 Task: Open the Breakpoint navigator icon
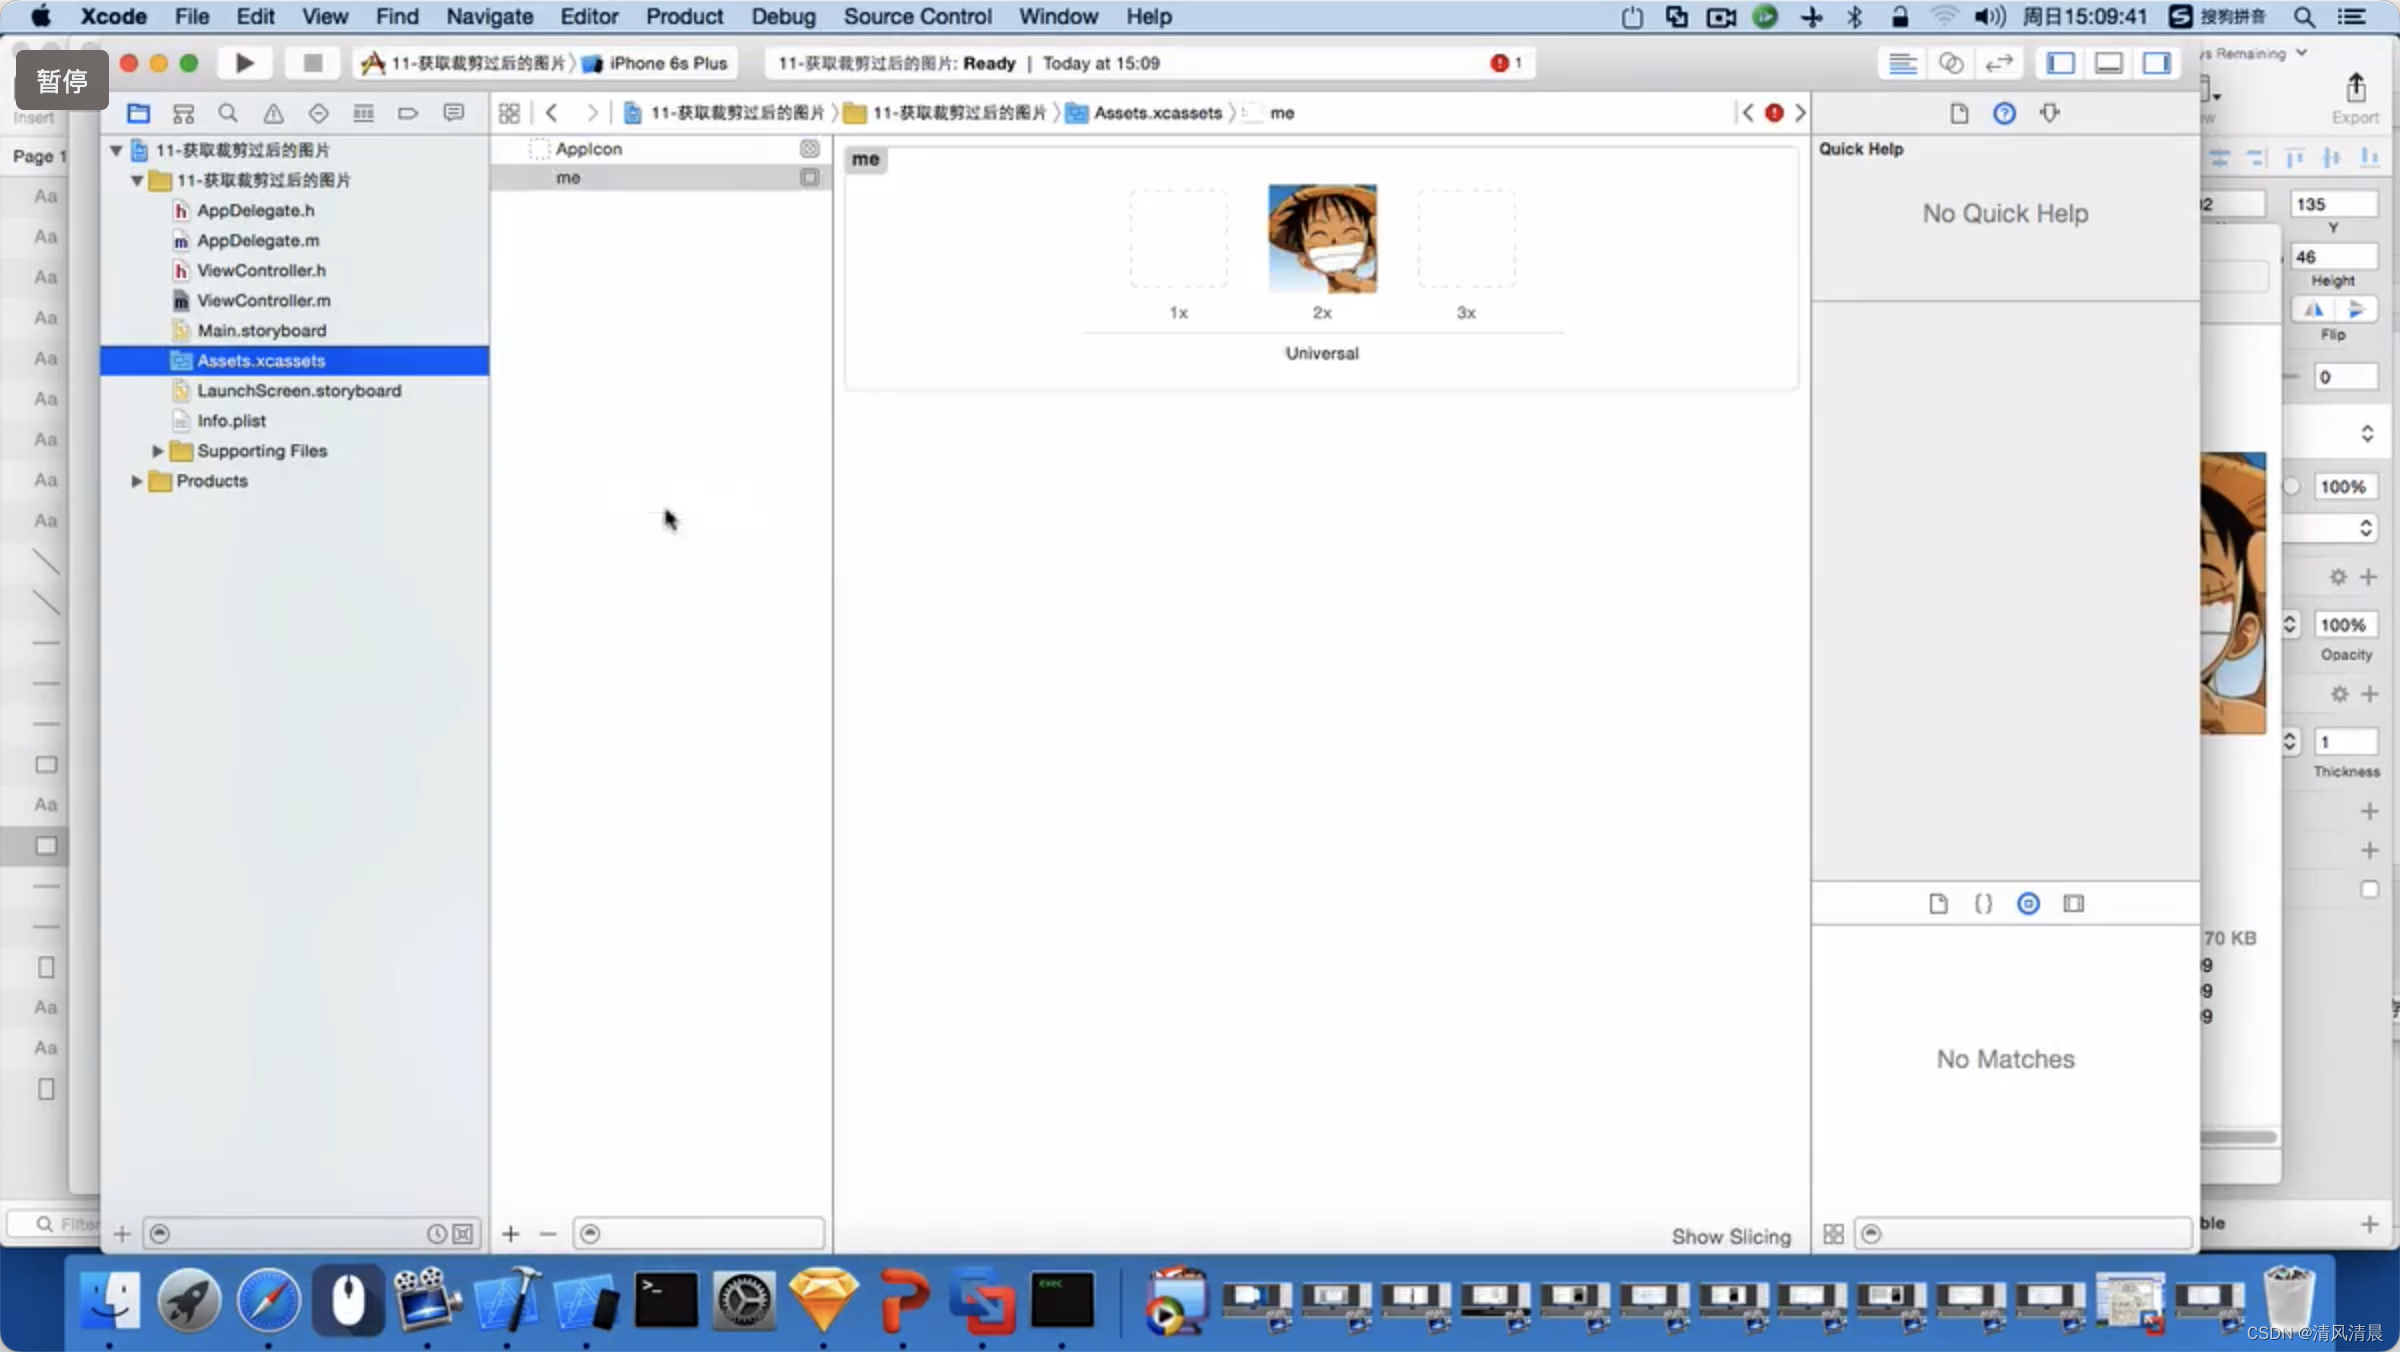click(x=408, y=113)
